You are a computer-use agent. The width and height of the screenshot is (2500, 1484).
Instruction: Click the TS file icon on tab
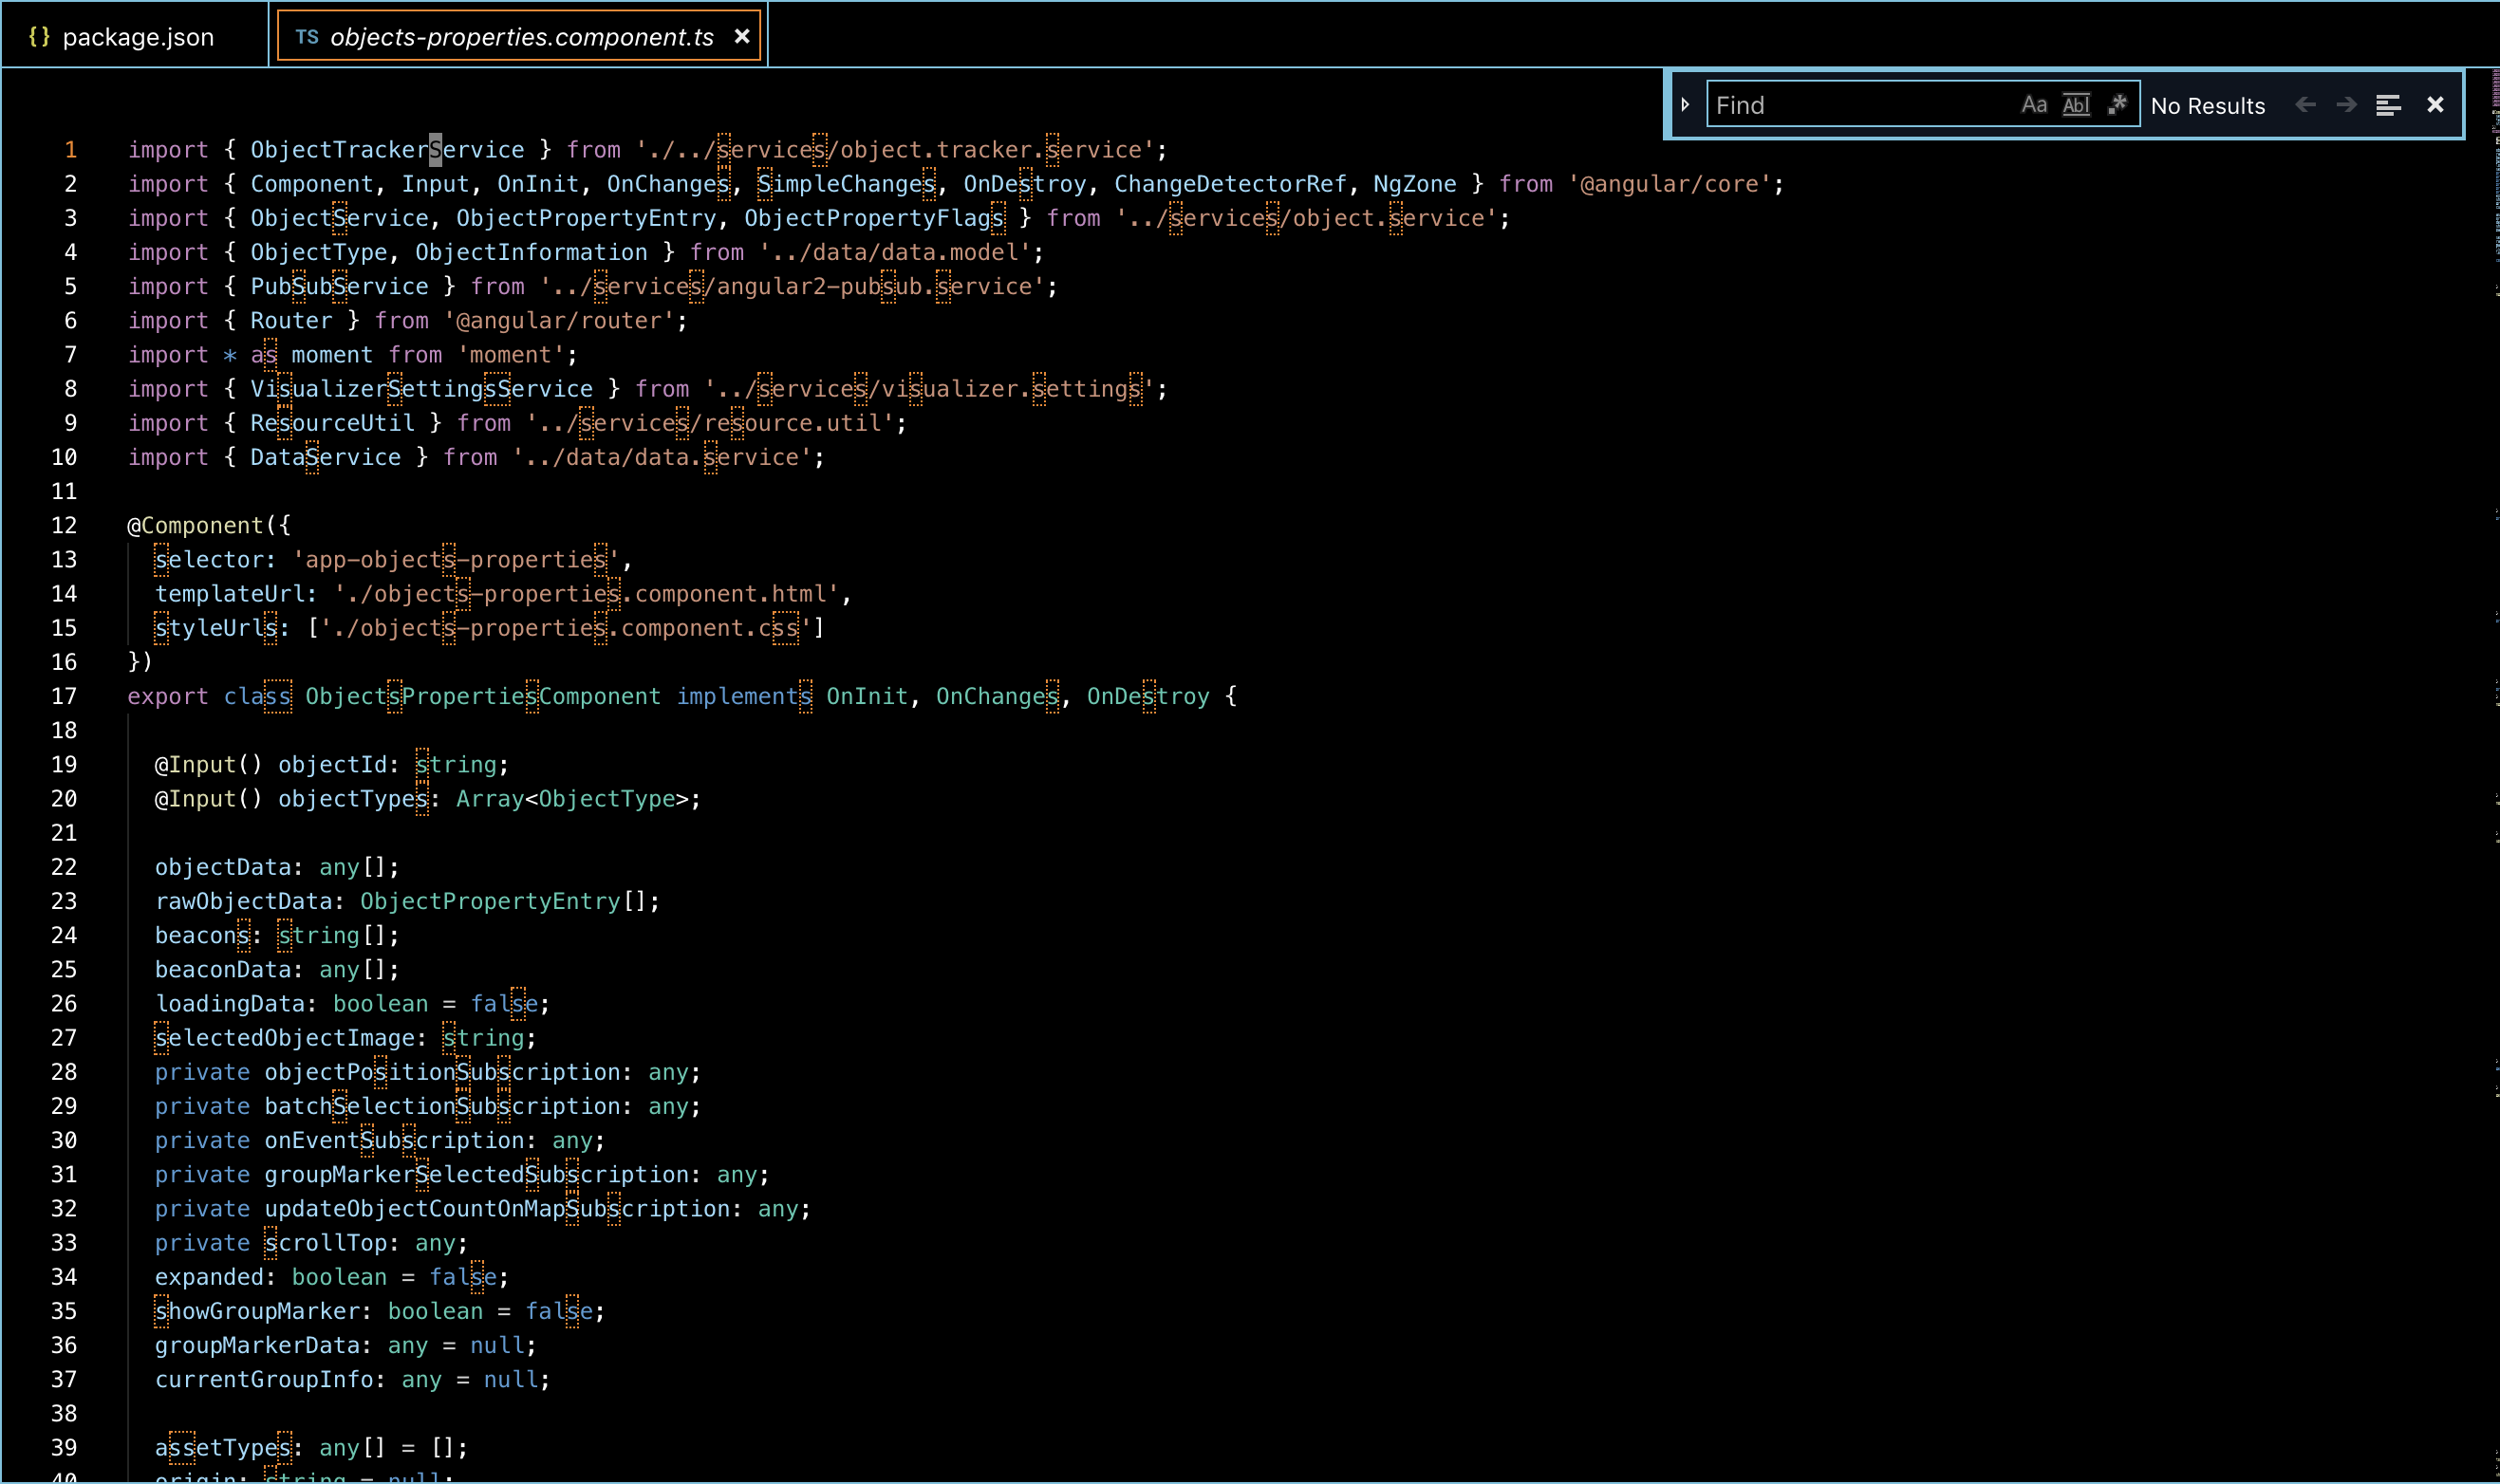click(x=307, y=37)
